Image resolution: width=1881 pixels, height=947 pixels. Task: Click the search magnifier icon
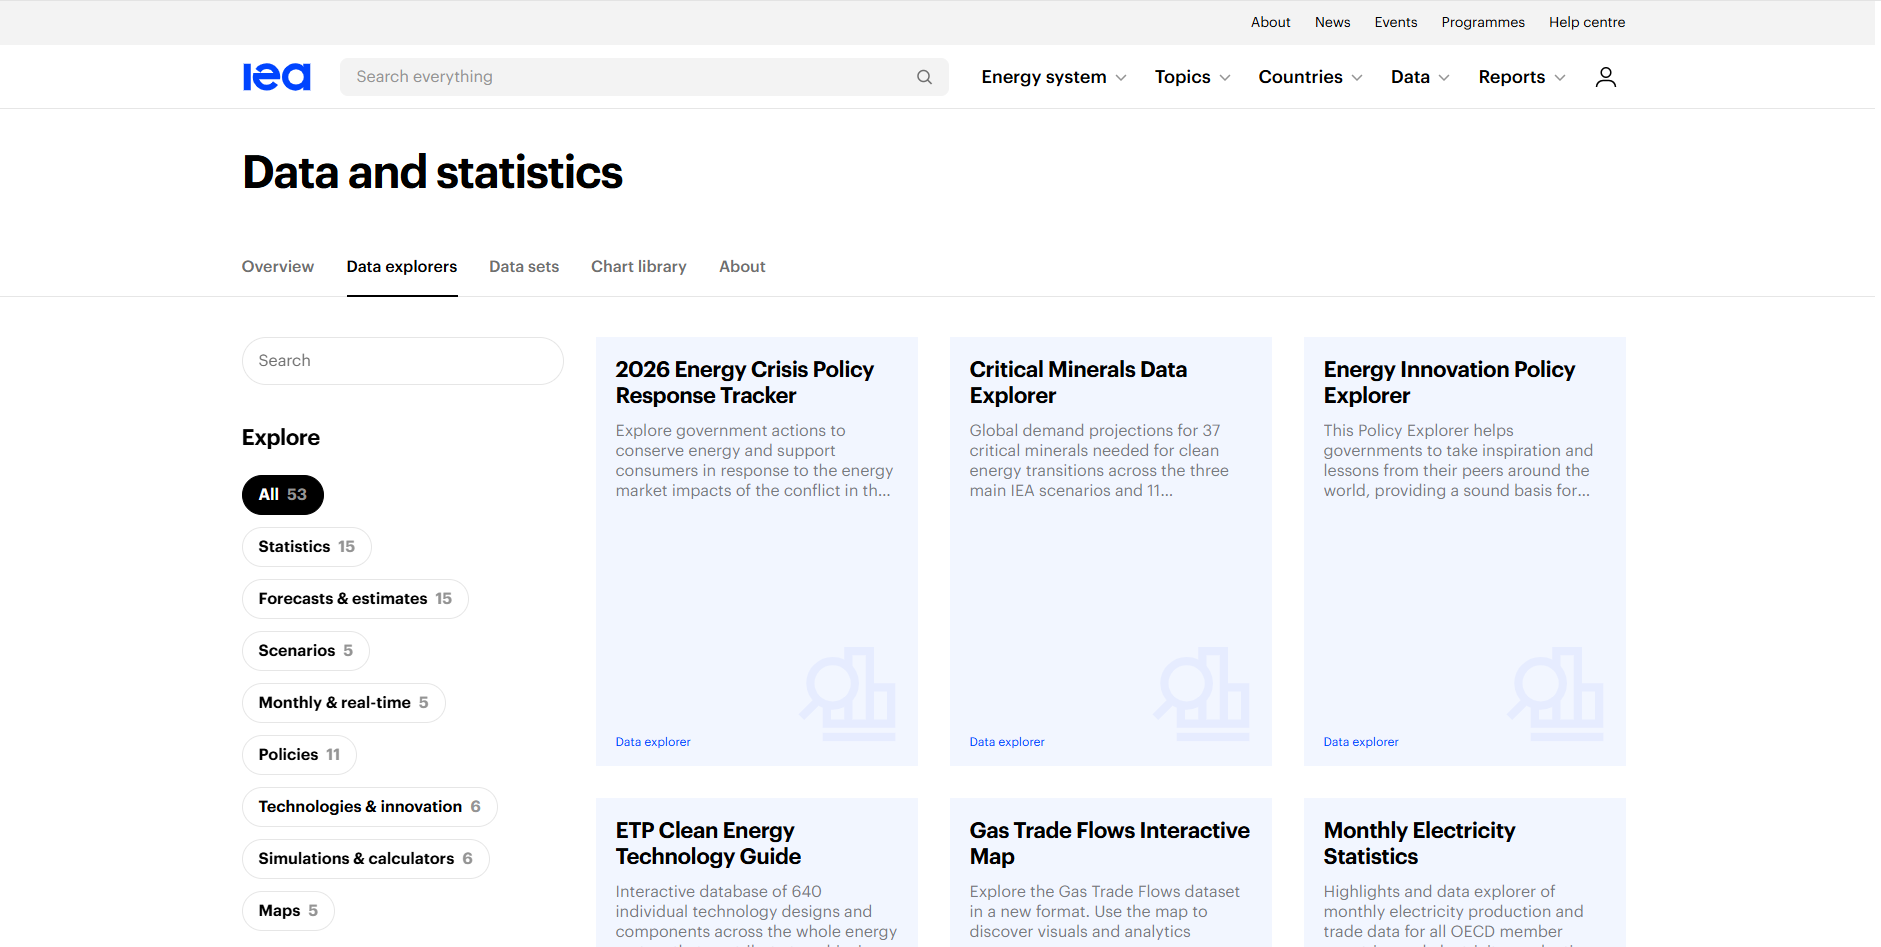(924, 77)
